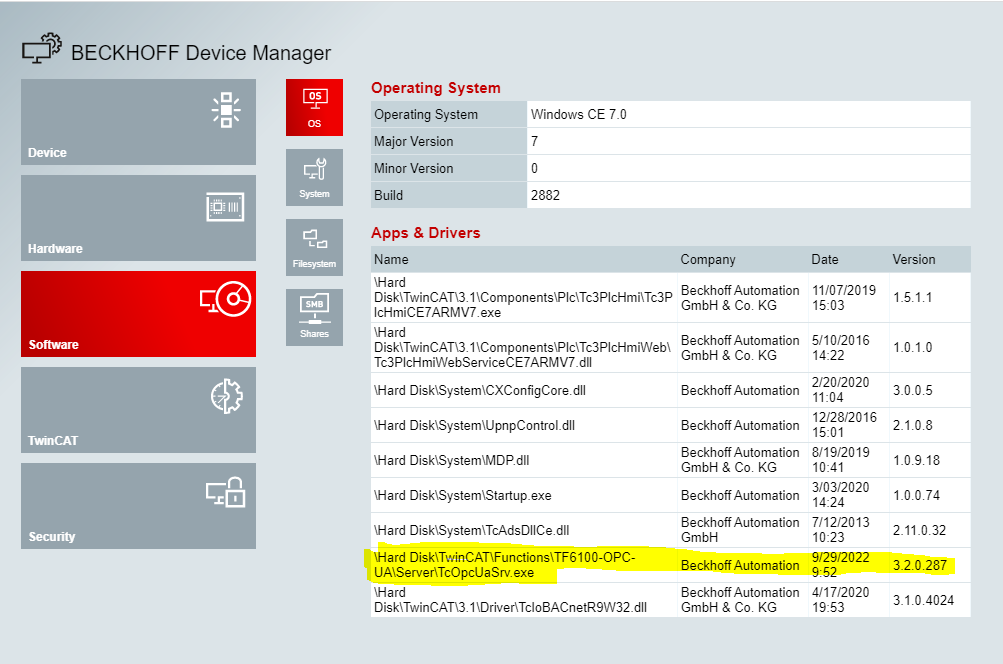Select the UpnpControl.dll entry
The width and height of the screenshot is (1003, 664).
tap(474, 425)
